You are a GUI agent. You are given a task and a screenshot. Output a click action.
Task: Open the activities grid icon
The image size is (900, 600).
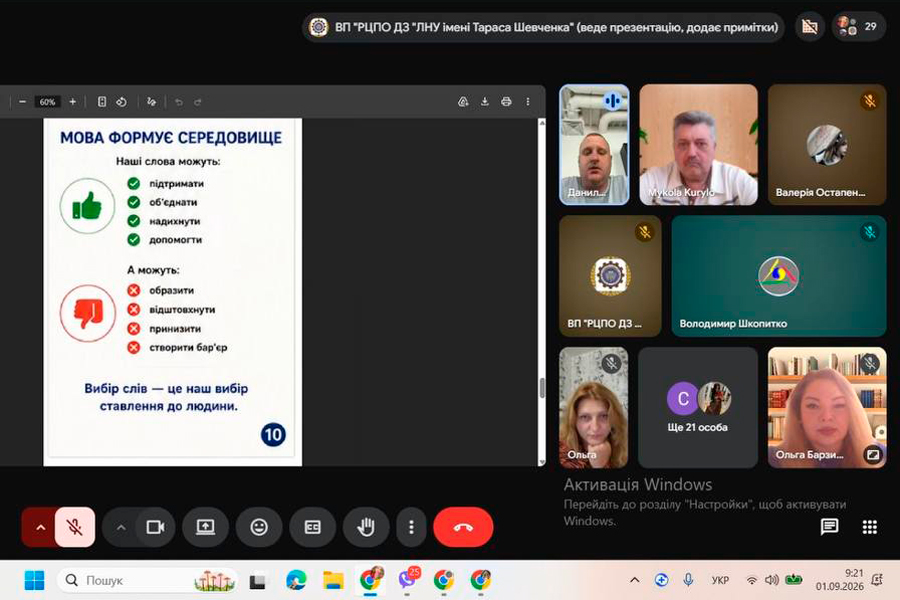click(x=870, y=527)
